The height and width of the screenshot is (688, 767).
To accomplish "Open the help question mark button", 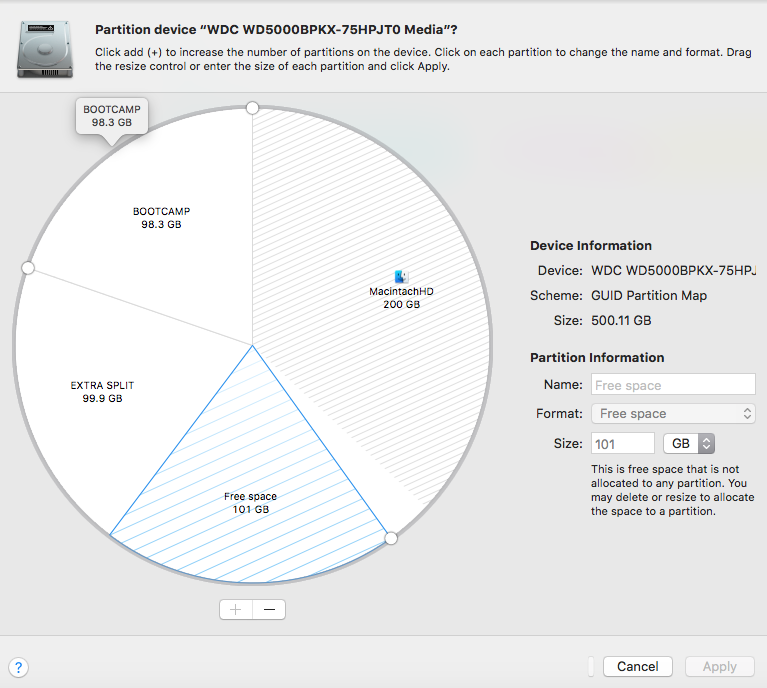I will click(18, 667).
